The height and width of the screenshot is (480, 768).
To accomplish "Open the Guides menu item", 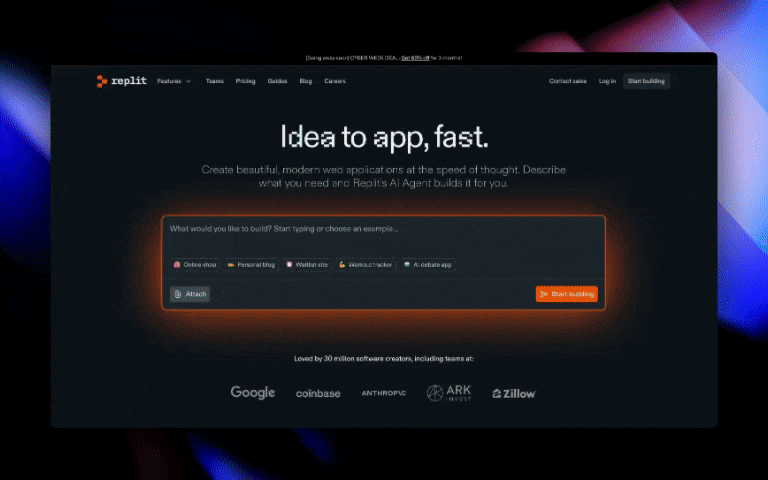I will (277, 81).
